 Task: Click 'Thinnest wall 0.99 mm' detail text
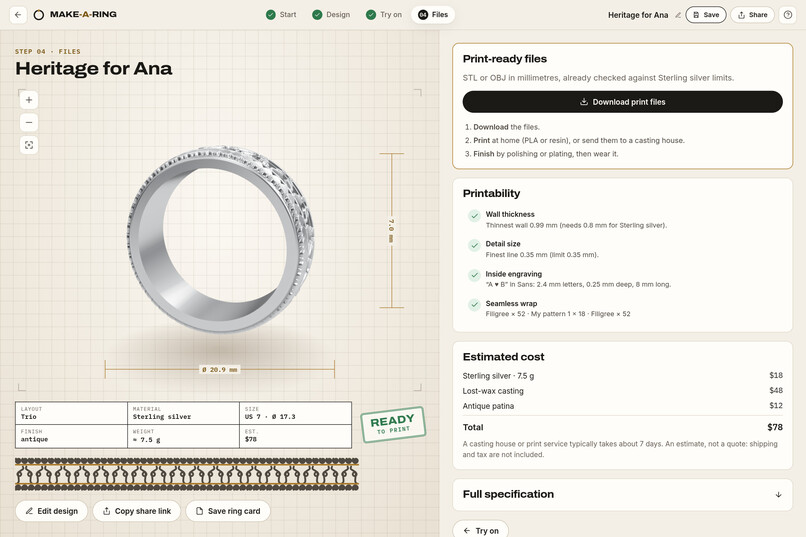click(576, 225)
